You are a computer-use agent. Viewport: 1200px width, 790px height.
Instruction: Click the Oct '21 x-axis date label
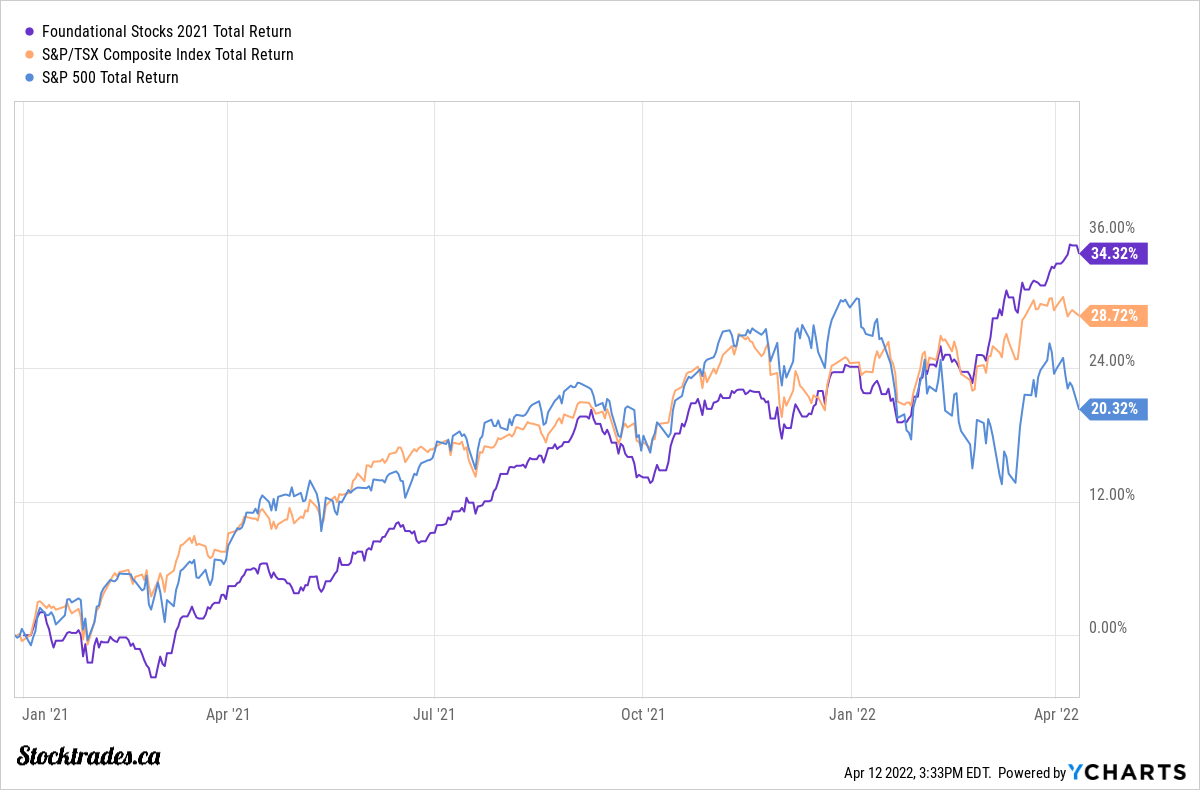642,715
